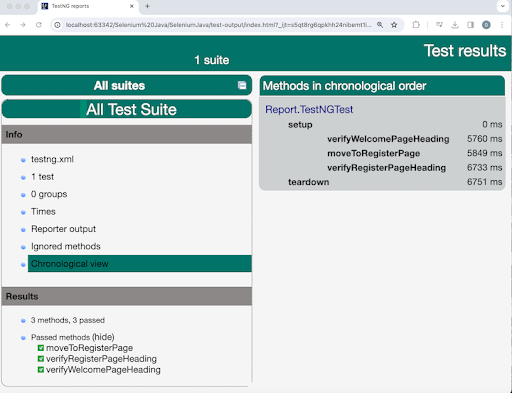
Task: Click the All suites header label
Action: pyautogui.click(x=119, y=86)
